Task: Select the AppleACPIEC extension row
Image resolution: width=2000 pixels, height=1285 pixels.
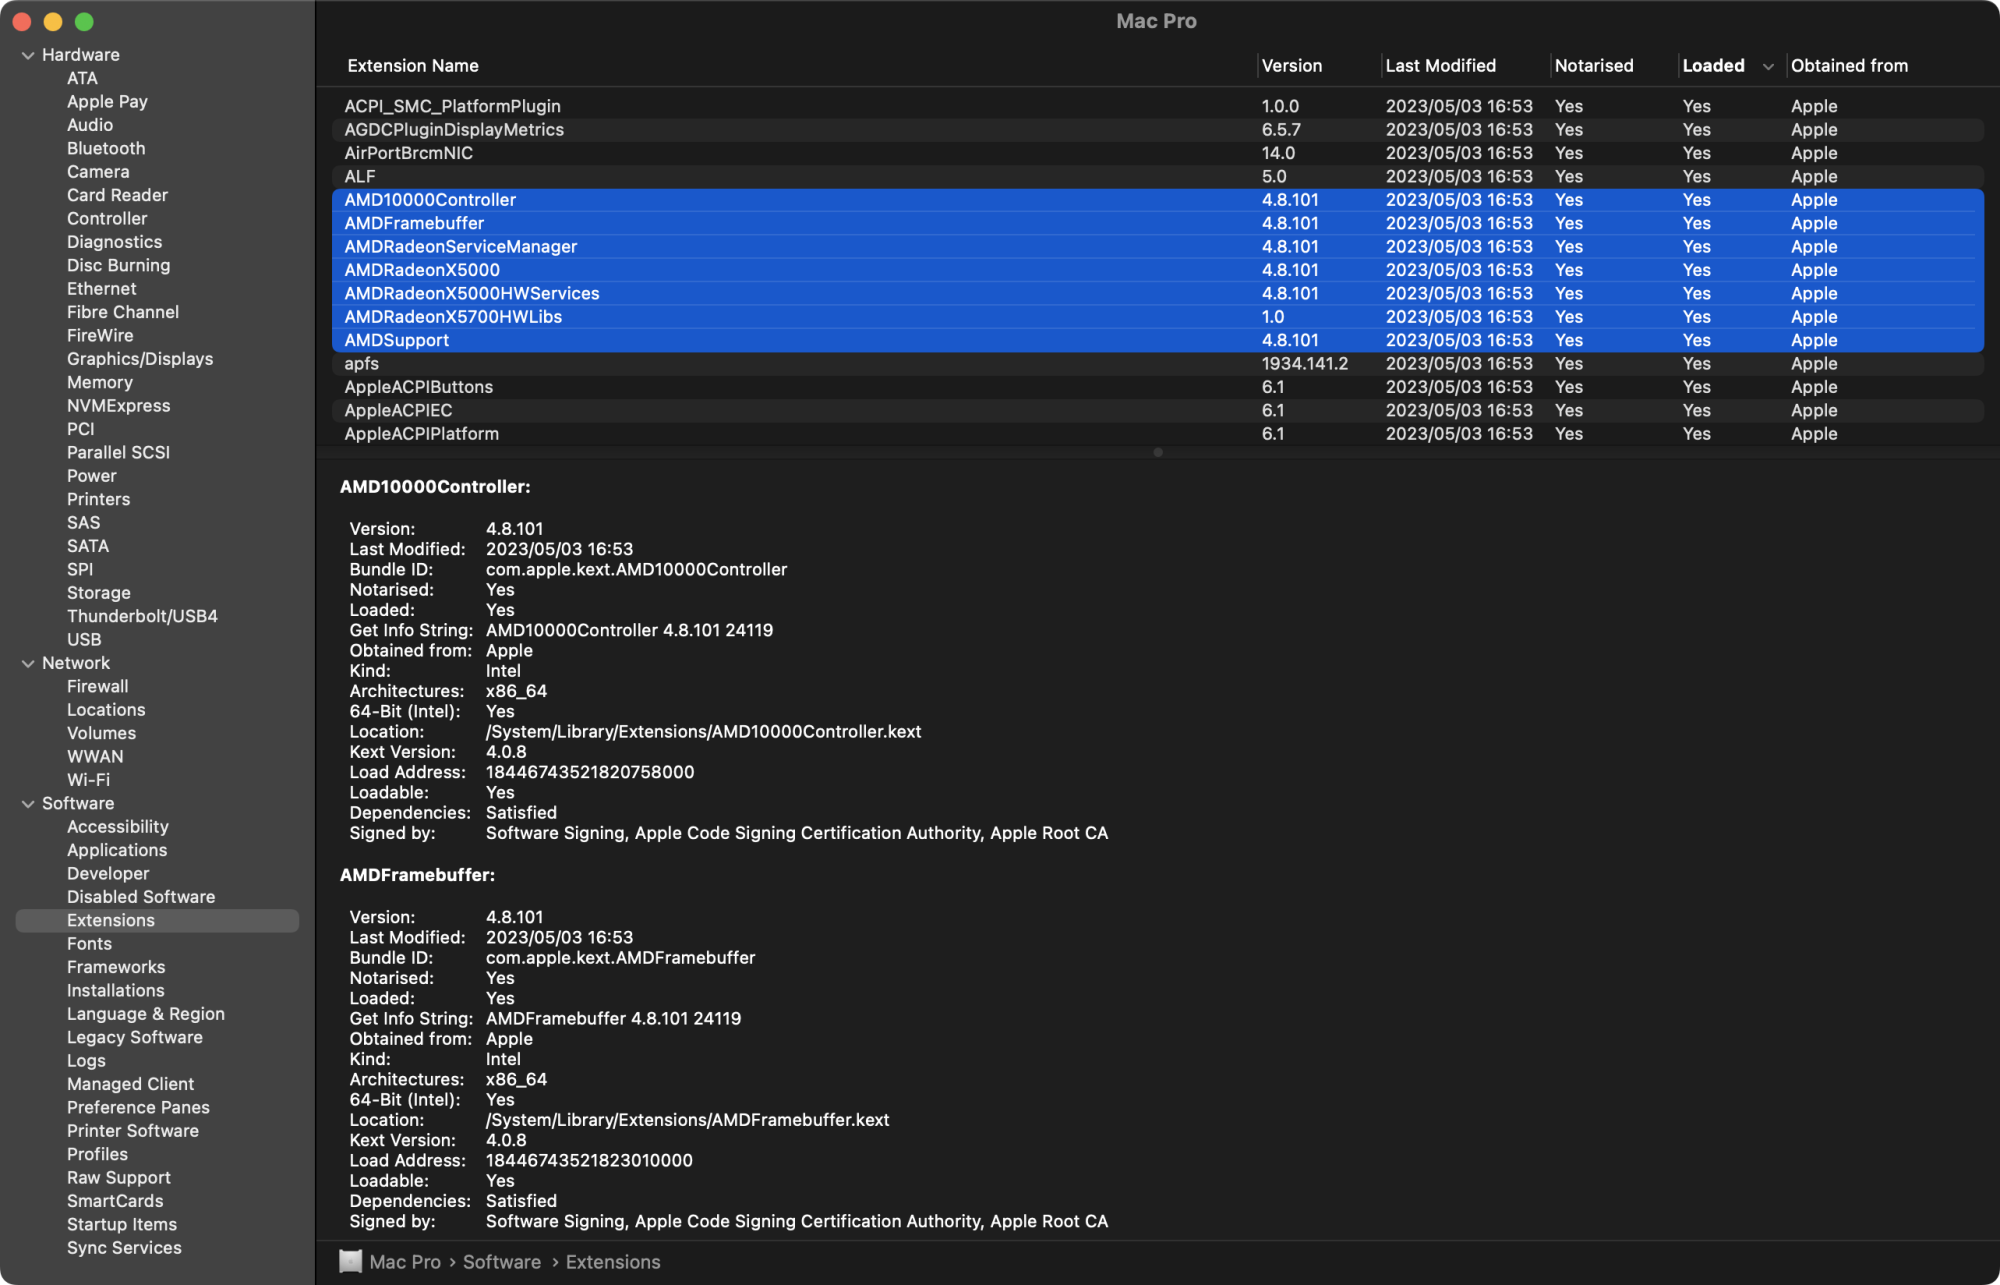Action: 1157,411
